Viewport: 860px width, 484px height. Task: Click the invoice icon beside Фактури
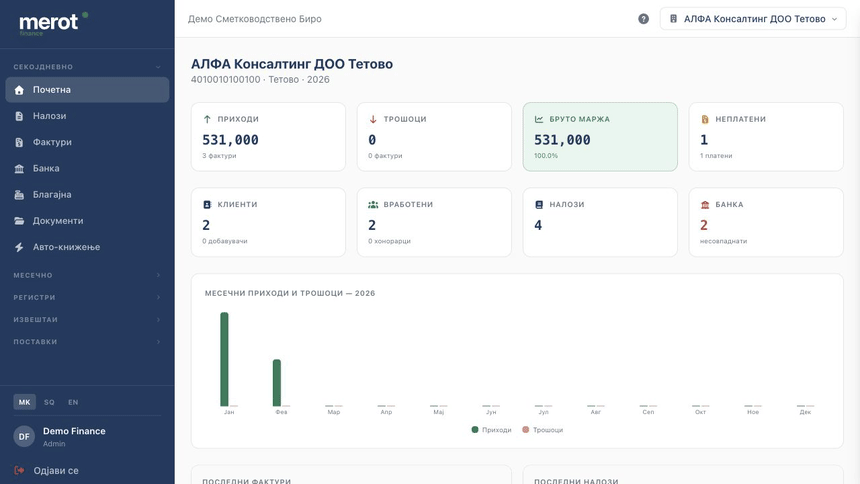point(19,142)
